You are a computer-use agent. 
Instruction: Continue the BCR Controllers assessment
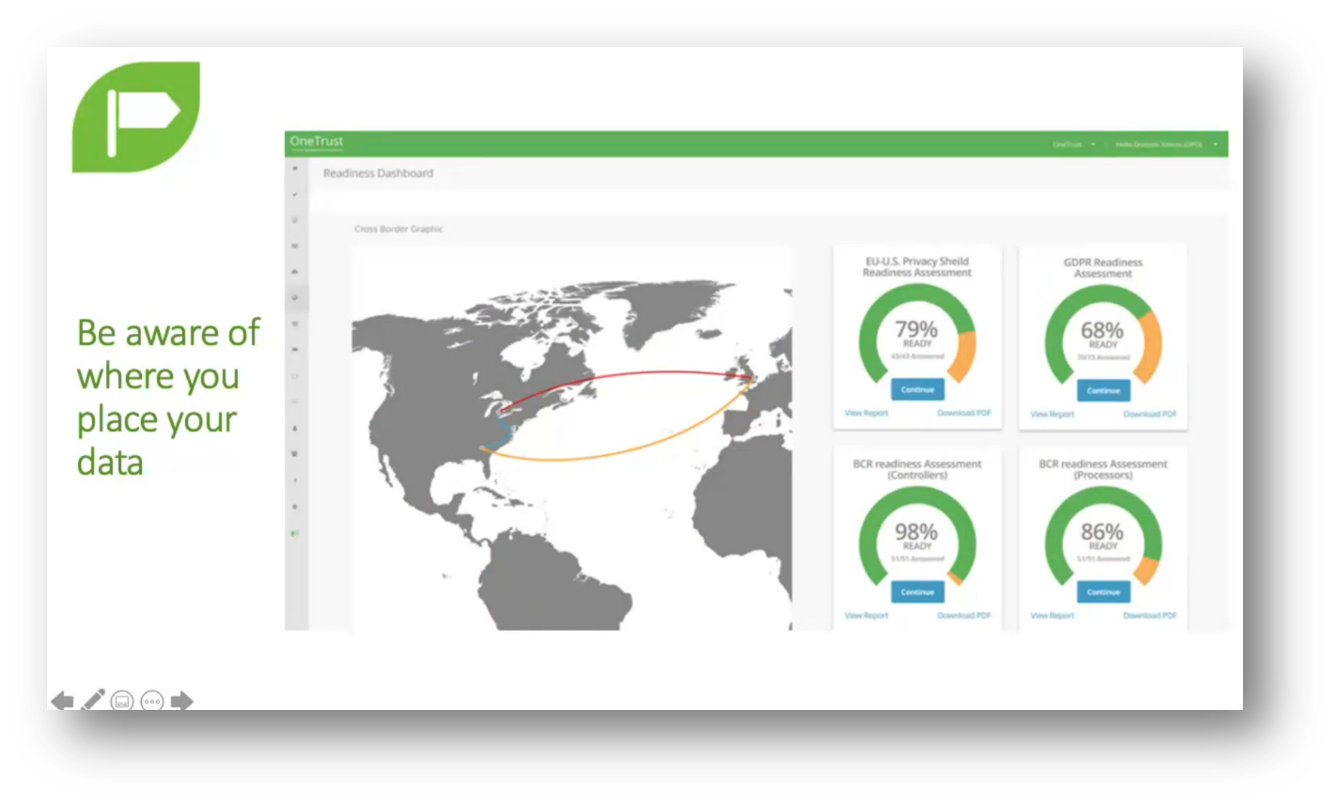click(x=917, y=592)
